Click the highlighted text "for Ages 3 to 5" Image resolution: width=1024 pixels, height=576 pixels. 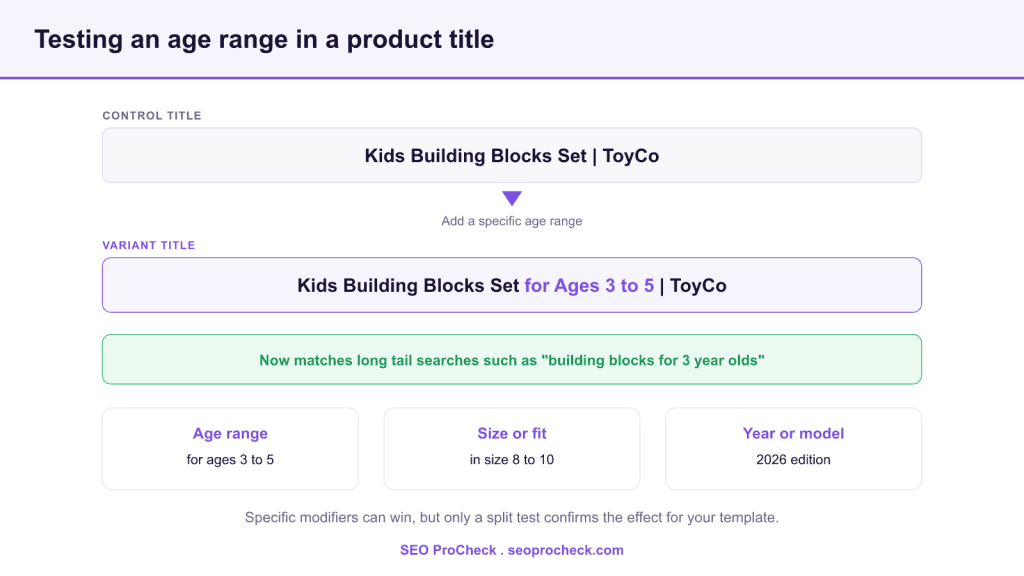tap(589, 285)
